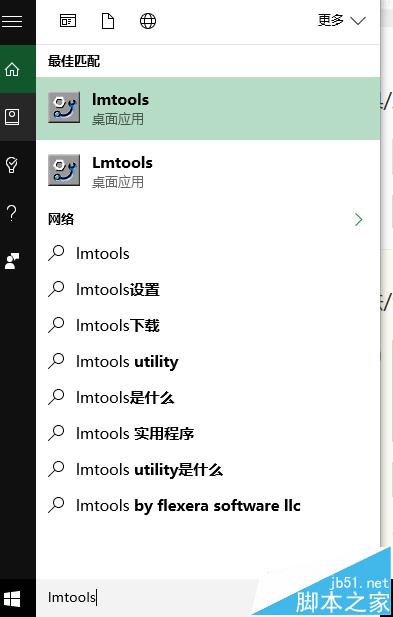The image size is (393, 617).
Task: Expand 网络 results with the arrow
Action: click(x=358, y=220)
